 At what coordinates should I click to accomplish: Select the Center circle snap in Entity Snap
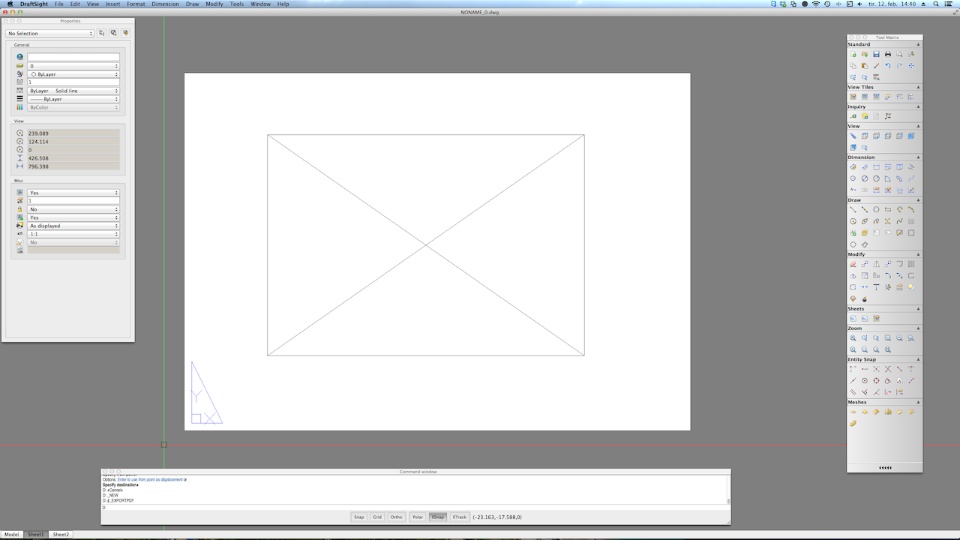pyautogui.click(x=864, y=381)
